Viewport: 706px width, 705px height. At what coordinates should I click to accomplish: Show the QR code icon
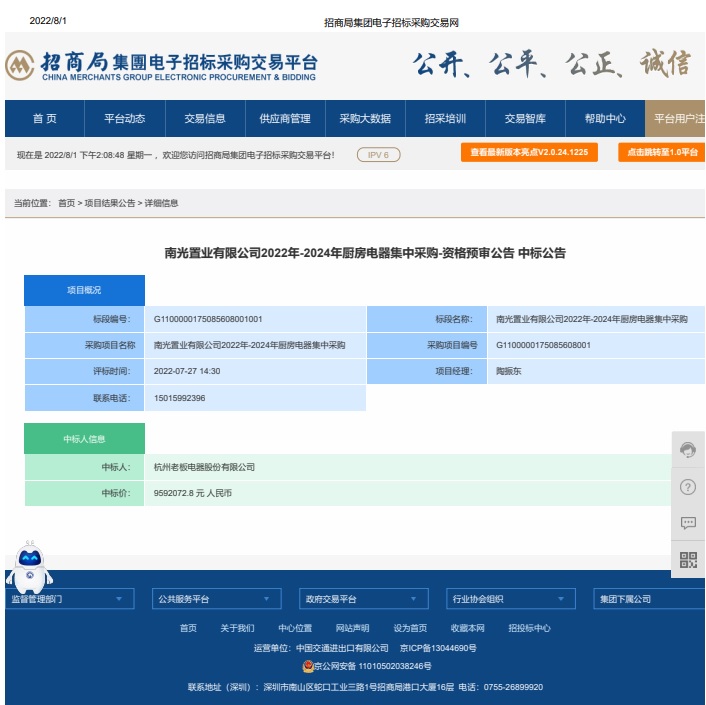(x=688, y=560)
